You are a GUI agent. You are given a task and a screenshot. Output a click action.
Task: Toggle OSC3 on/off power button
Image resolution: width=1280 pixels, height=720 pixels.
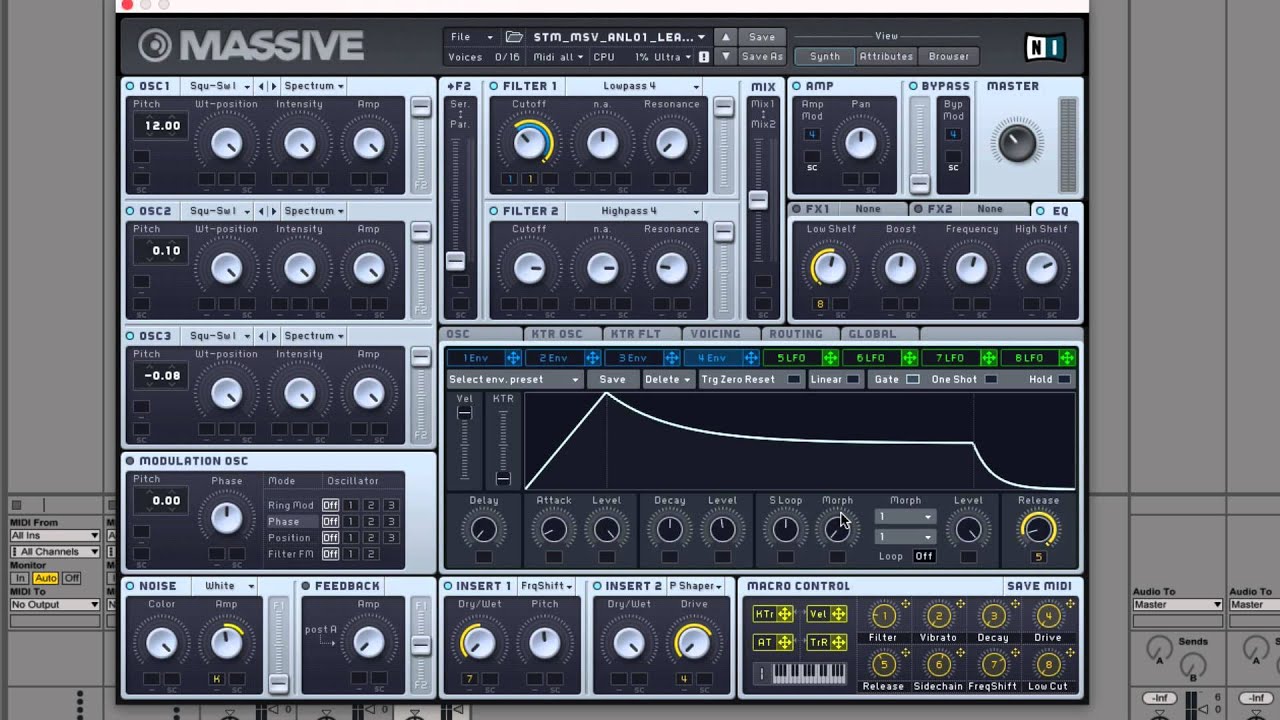point(131,336)
